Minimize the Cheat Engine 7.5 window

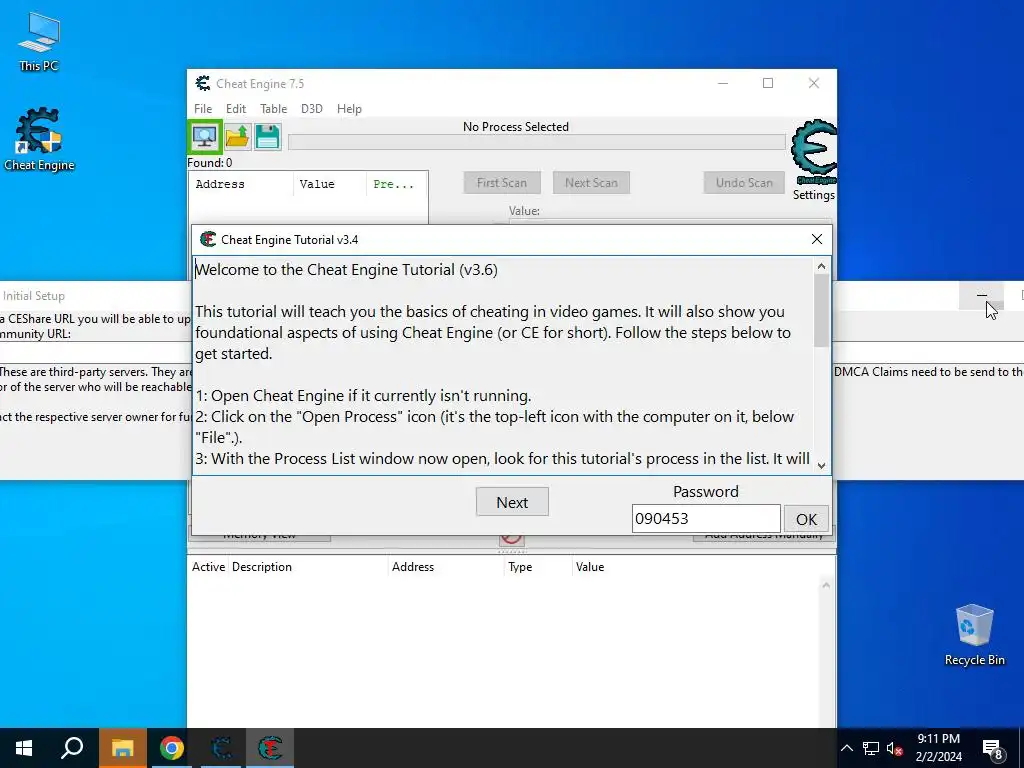click(x=723, y=83)
